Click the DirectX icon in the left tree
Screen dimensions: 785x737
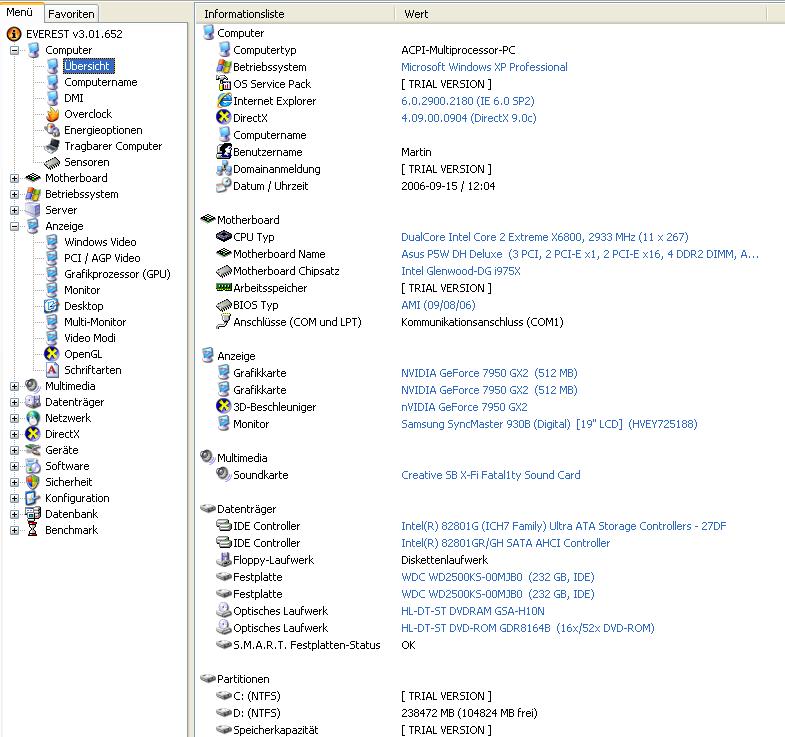(x=33, y=434)
